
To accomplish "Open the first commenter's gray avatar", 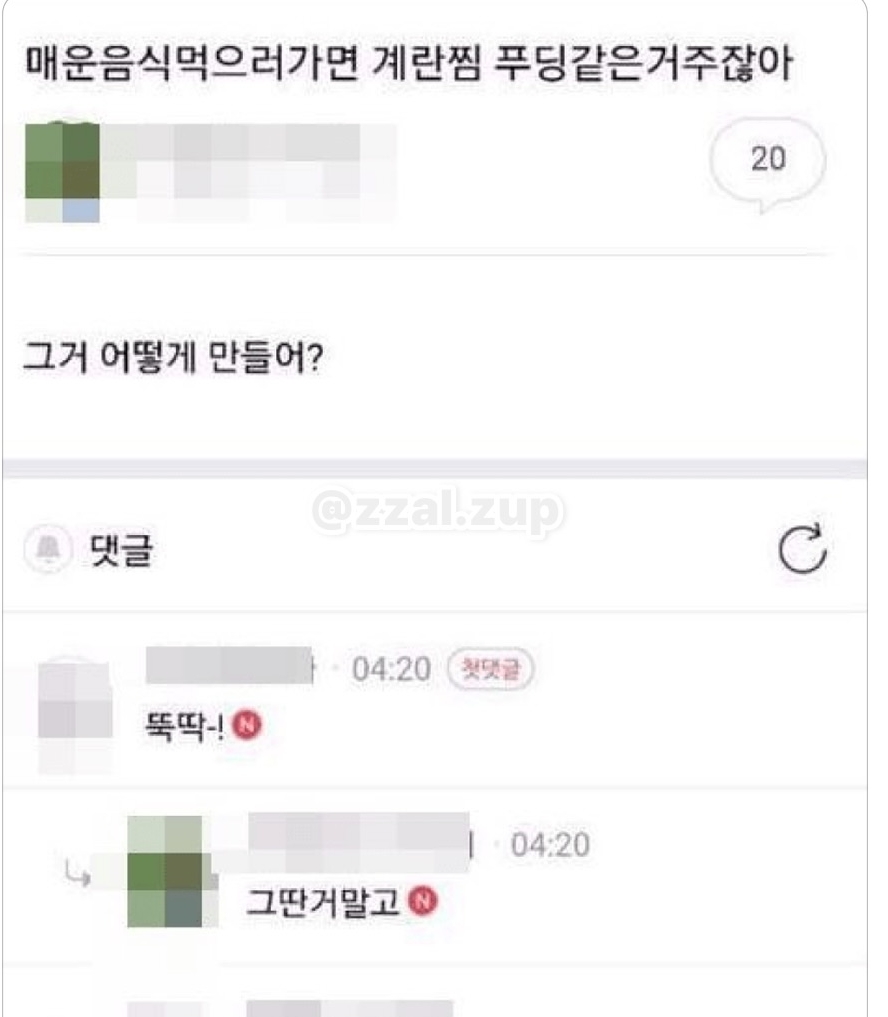I will pyautogui.click(x=75, y=716).
